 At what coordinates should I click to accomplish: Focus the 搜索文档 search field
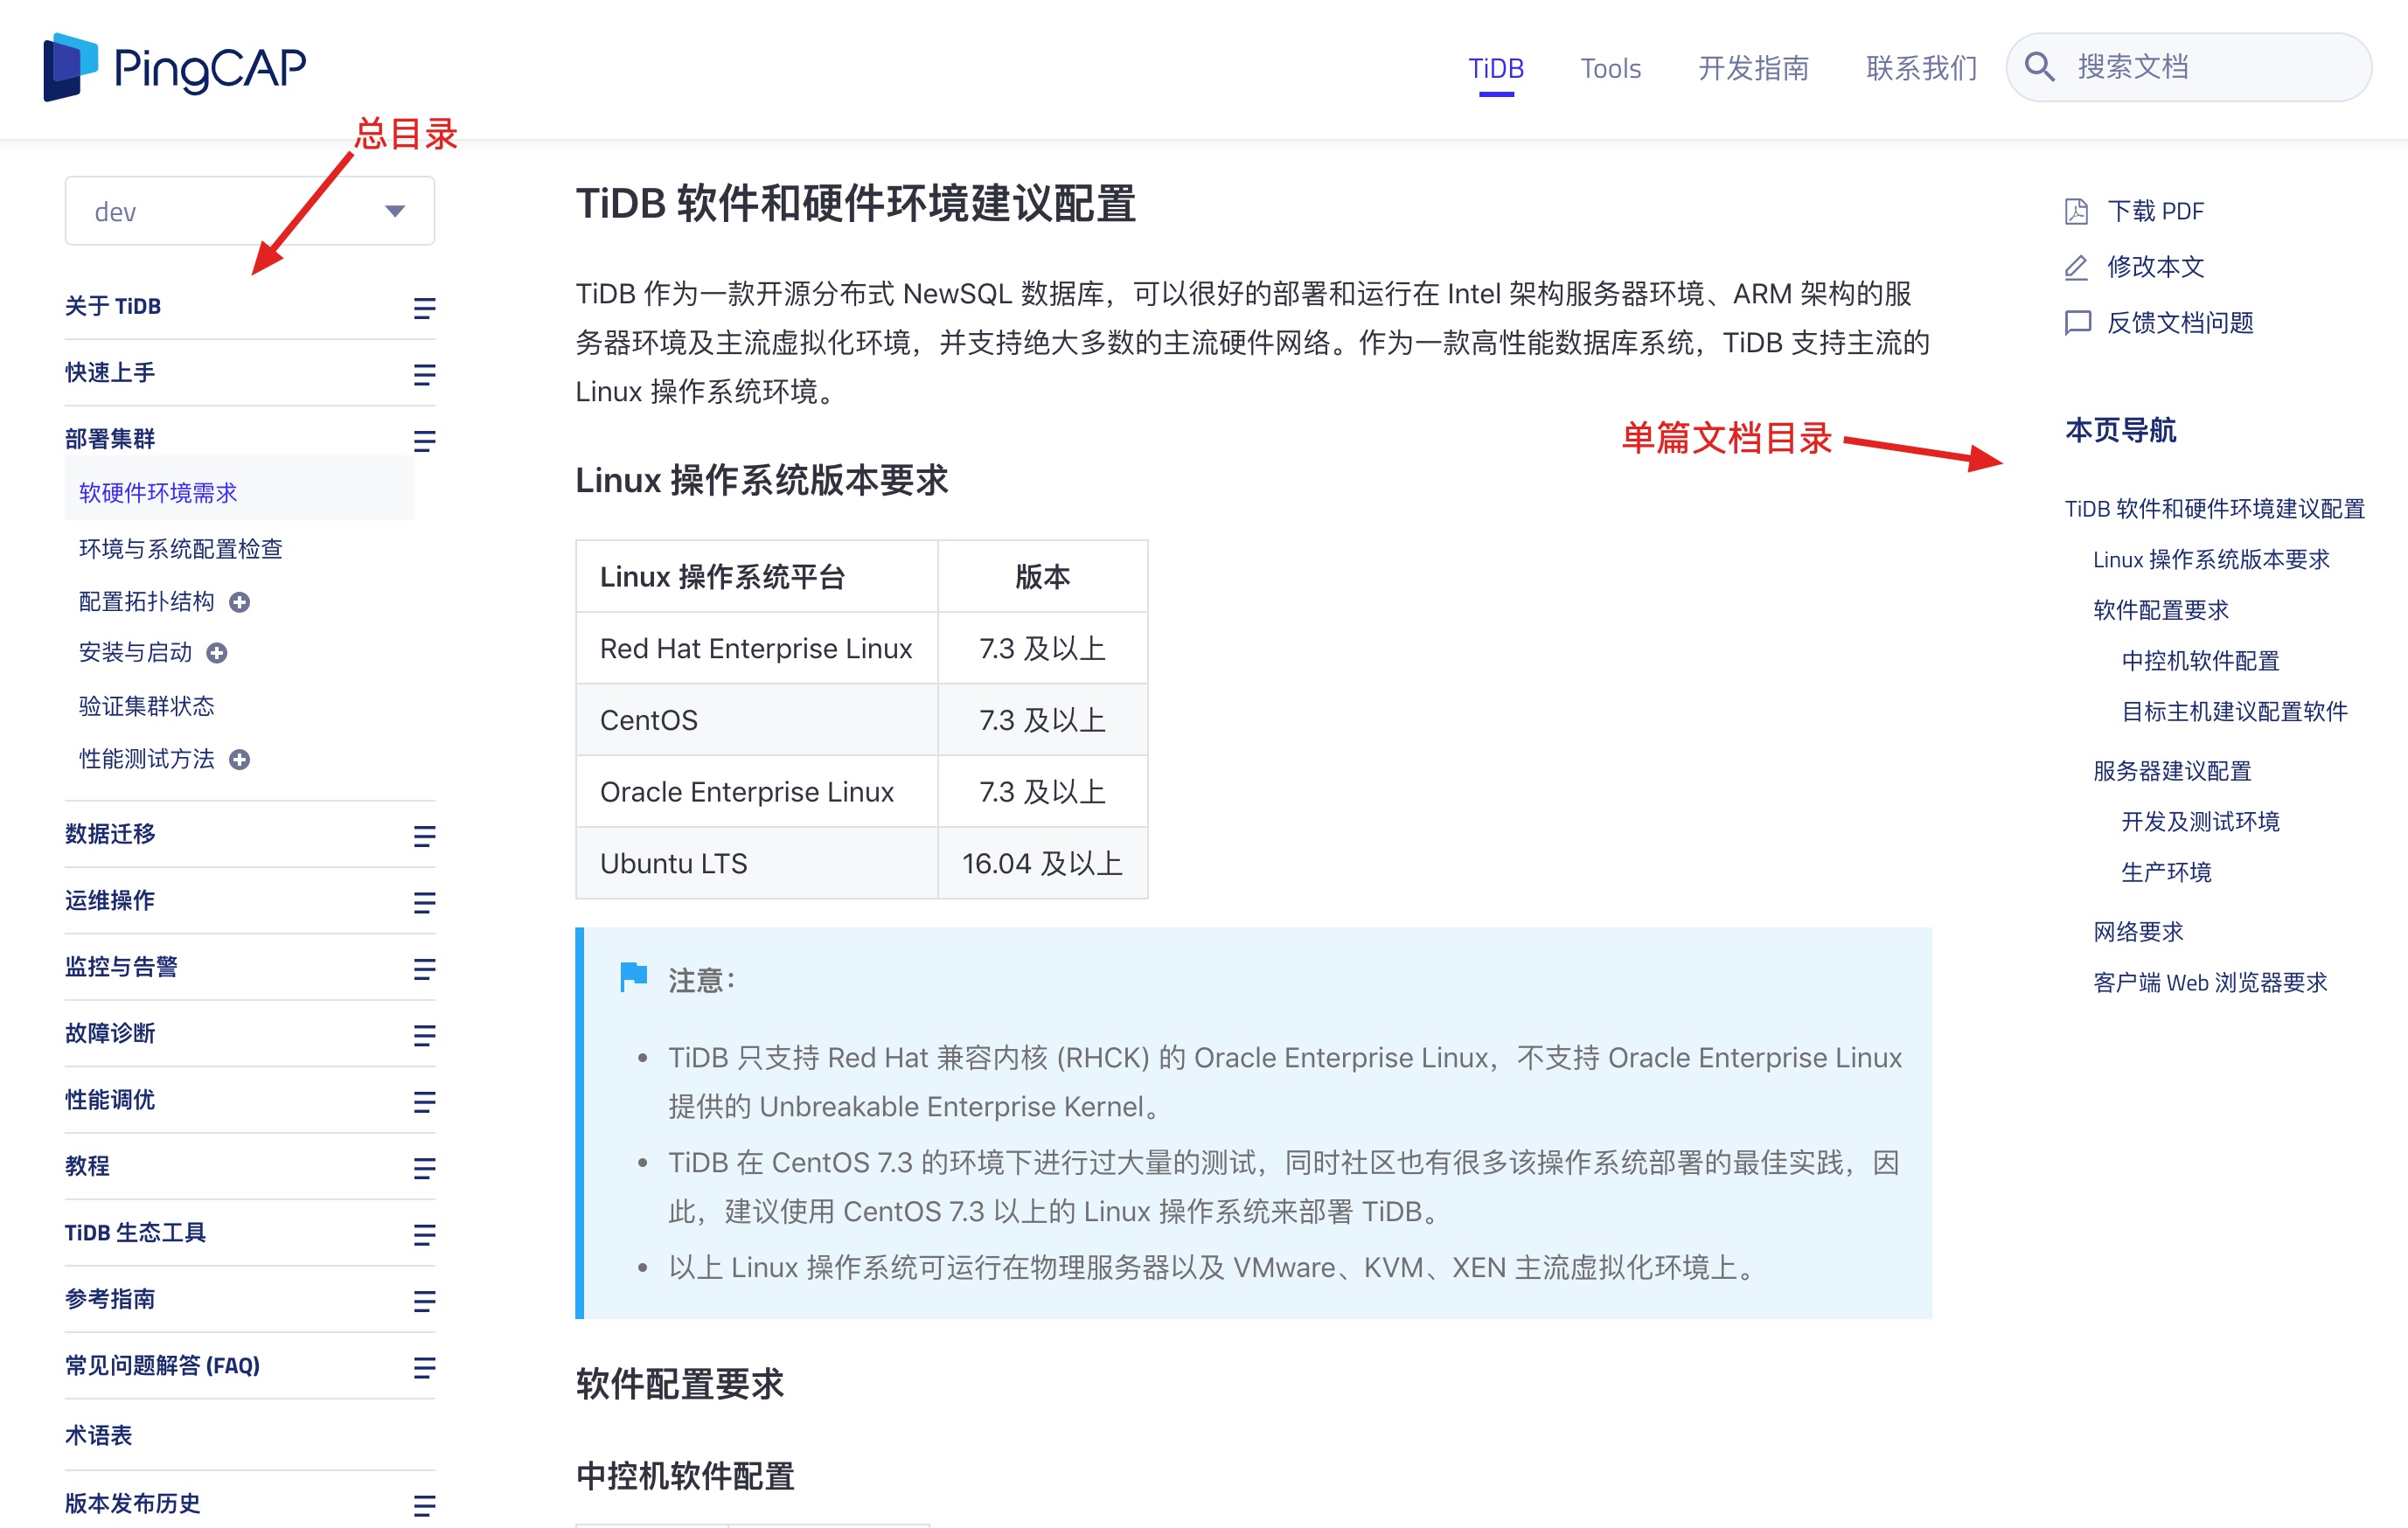2189,67
